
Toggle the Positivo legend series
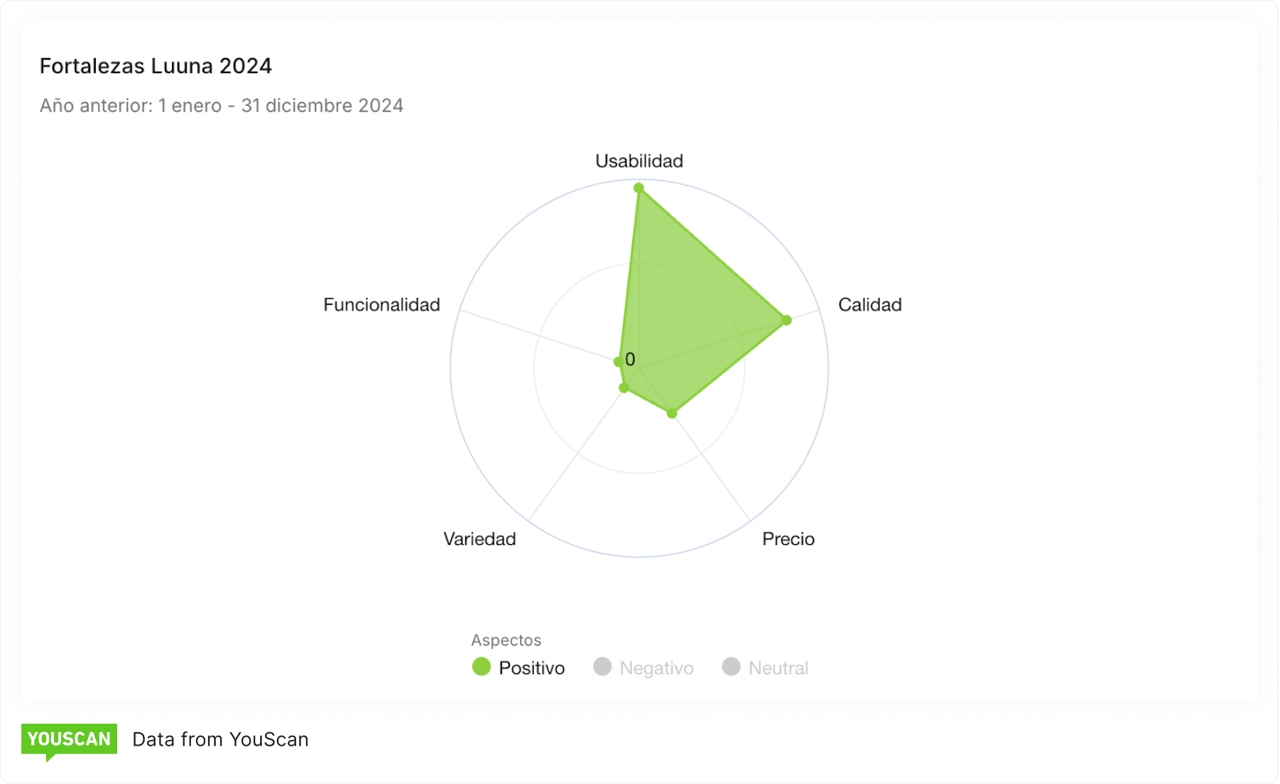click(518, 668)
